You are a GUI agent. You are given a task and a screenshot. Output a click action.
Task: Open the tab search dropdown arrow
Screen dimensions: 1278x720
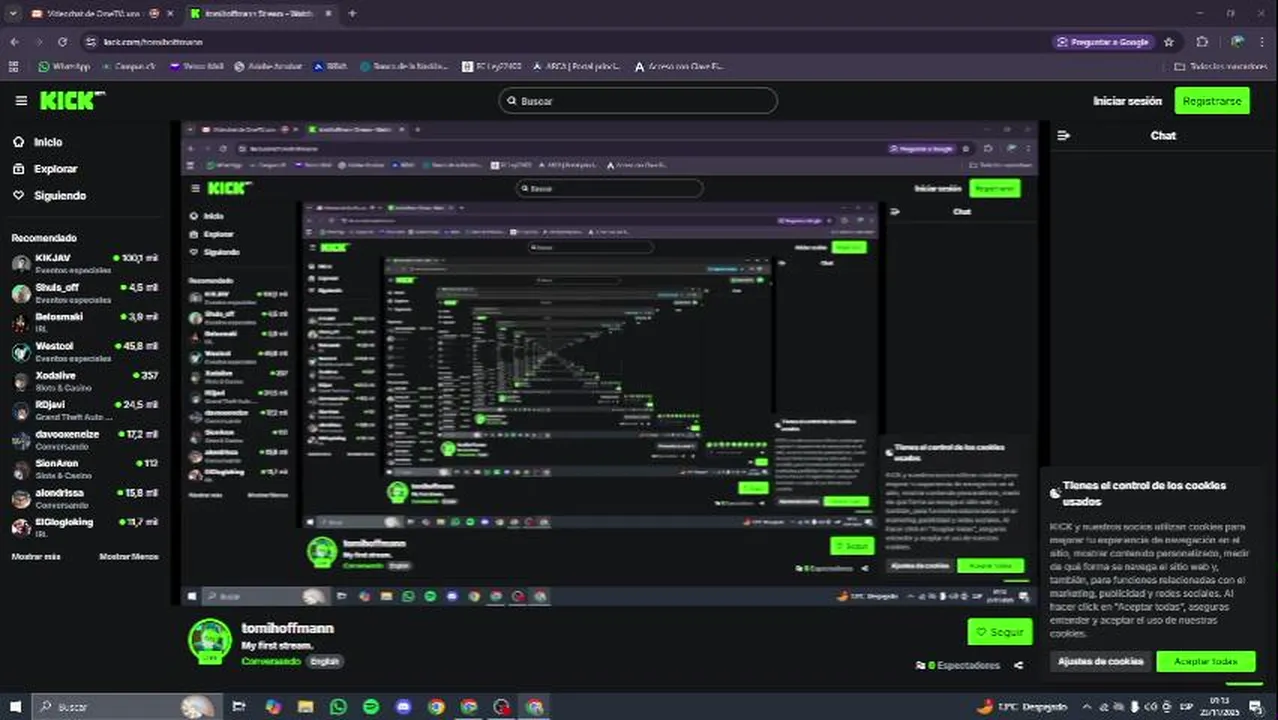point(13,13)
